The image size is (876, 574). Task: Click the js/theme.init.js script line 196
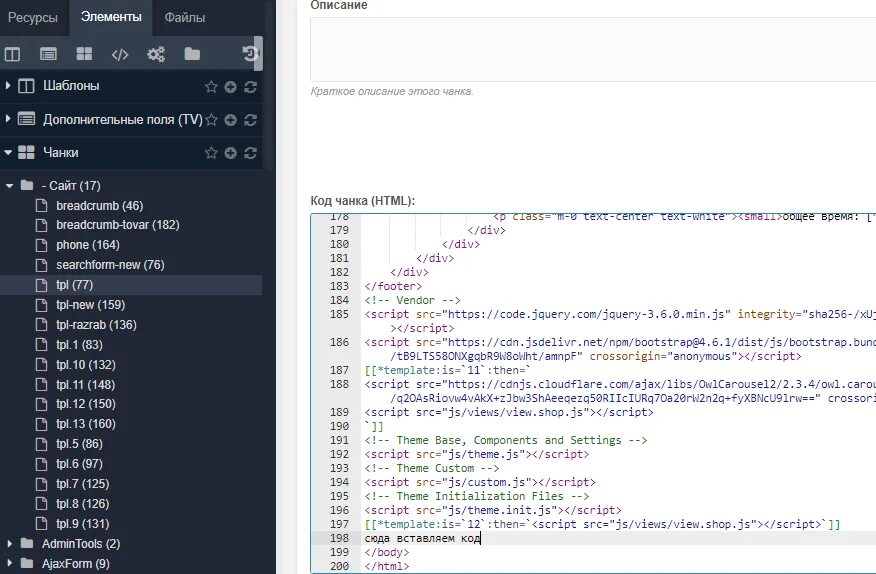(x=493, y=510)
